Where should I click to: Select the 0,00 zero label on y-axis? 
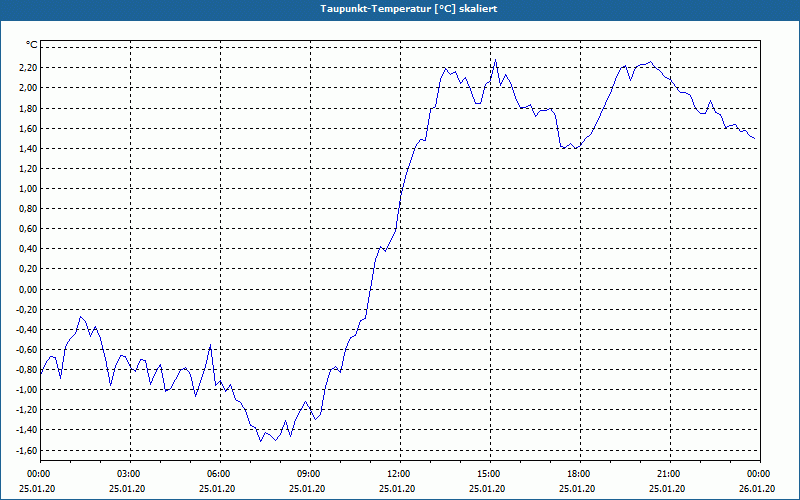(x=29, y=289)
